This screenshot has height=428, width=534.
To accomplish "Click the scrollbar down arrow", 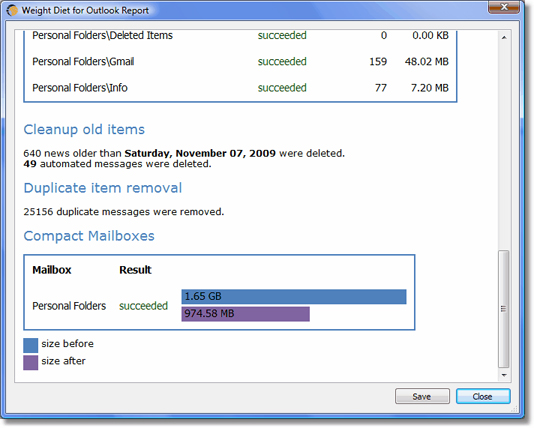I will coord(504,375).
